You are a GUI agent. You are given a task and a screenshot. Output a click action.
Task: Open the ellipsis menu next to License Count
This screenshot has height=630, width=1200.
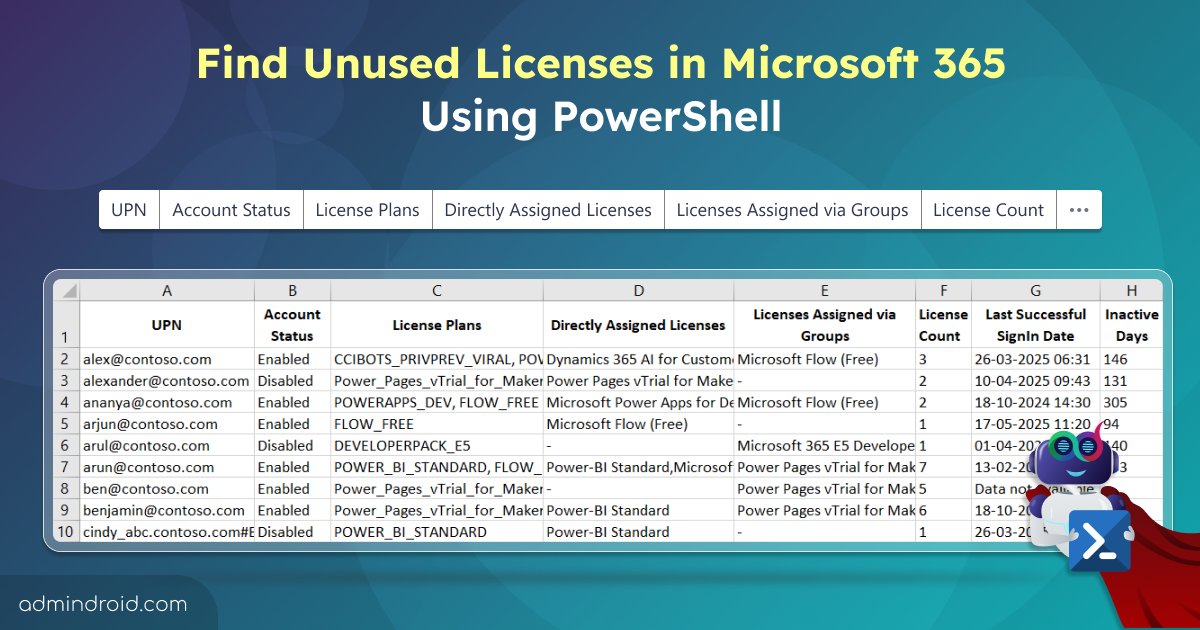click(1079, 209)
